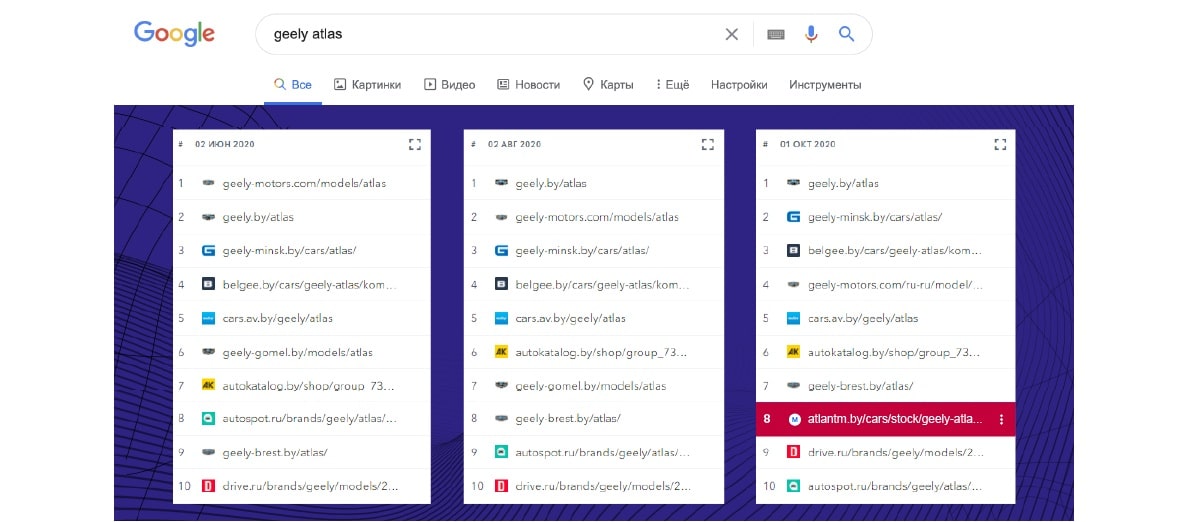1200x522 pixels.
Task: Click geely.by/atlas at rank 1 in October list
Action: 844,184
